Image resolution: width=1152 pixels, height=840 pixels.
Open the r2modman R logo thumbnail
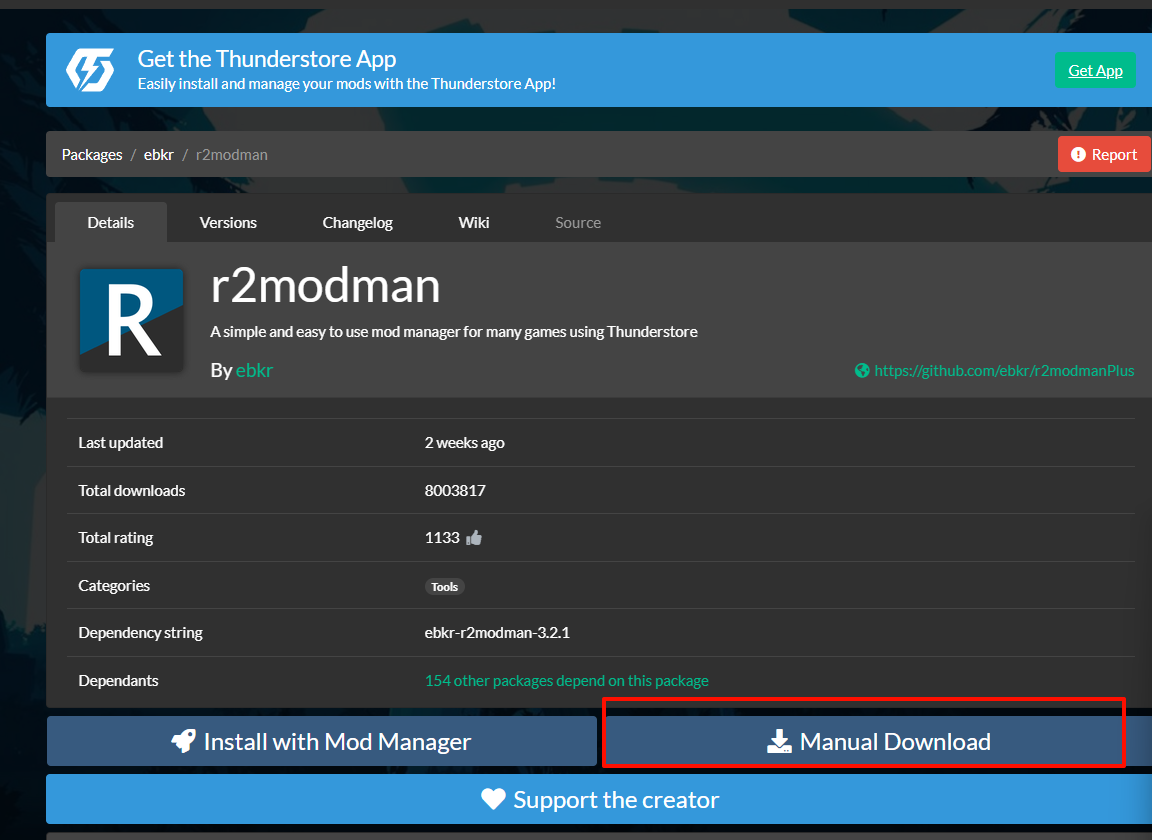pyautogui.click(x=132, y=320)
